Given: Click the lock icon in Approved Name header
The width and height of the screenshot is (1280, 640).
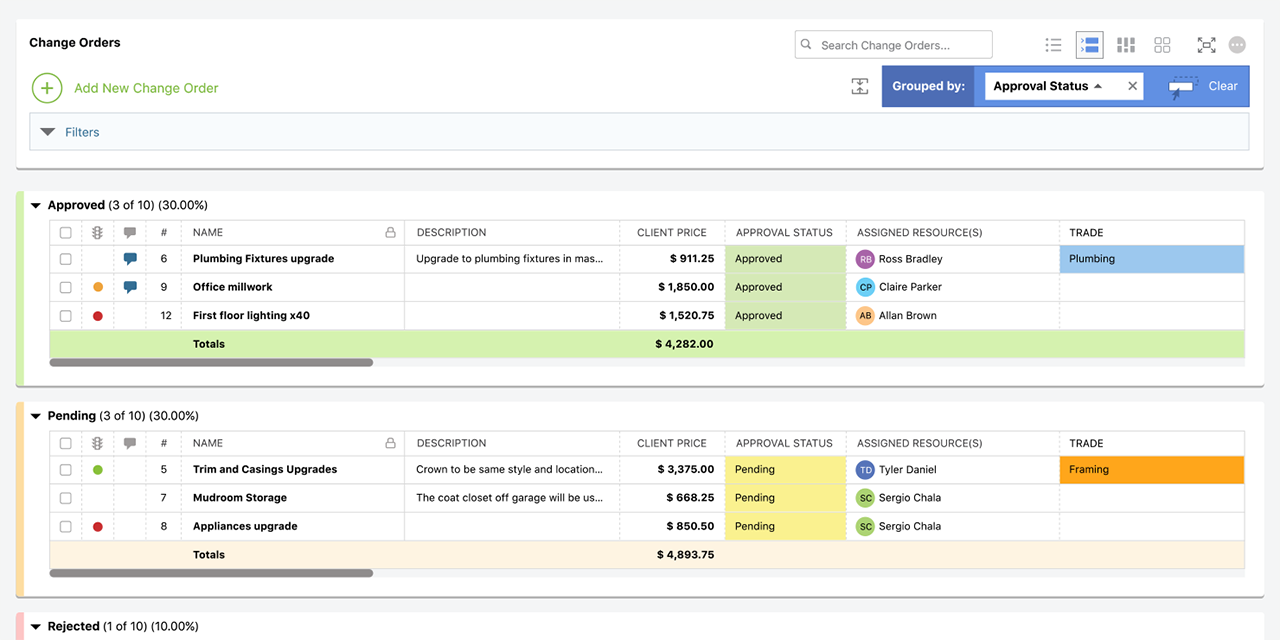Looking at the screenshot, I should 391,233.
